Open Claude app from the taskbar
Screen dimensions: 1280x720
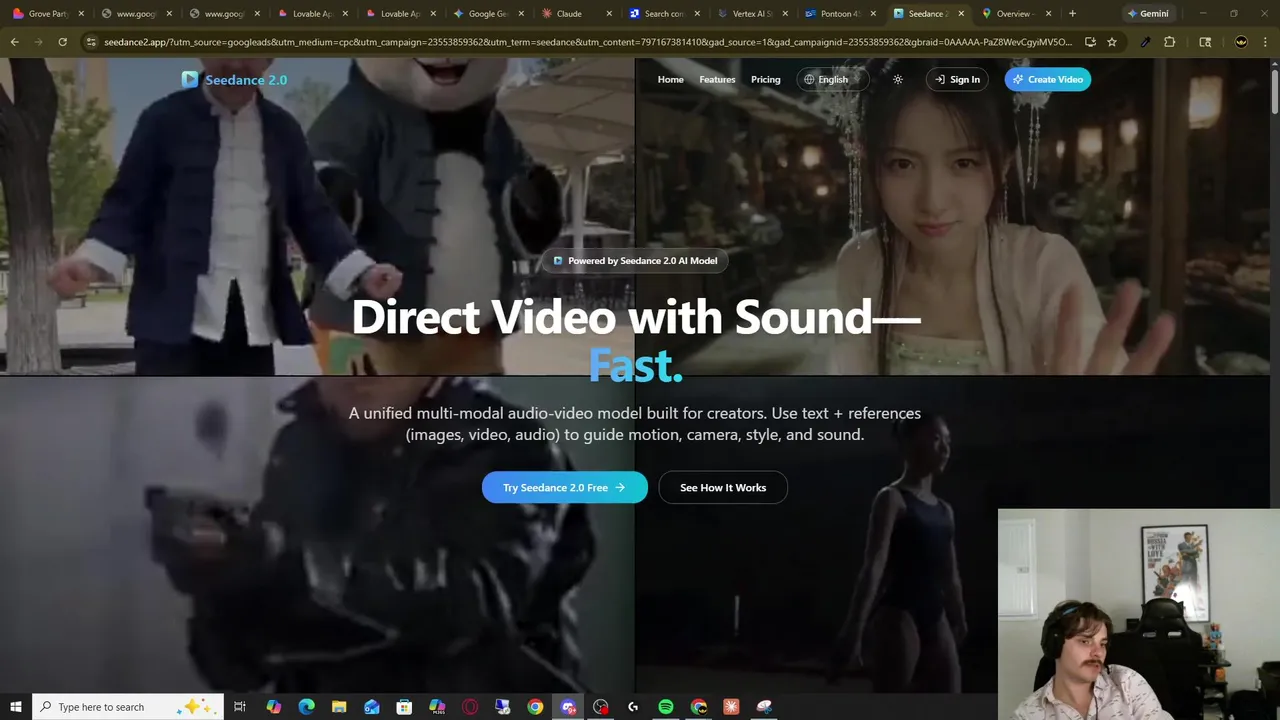tap(731, 707)
